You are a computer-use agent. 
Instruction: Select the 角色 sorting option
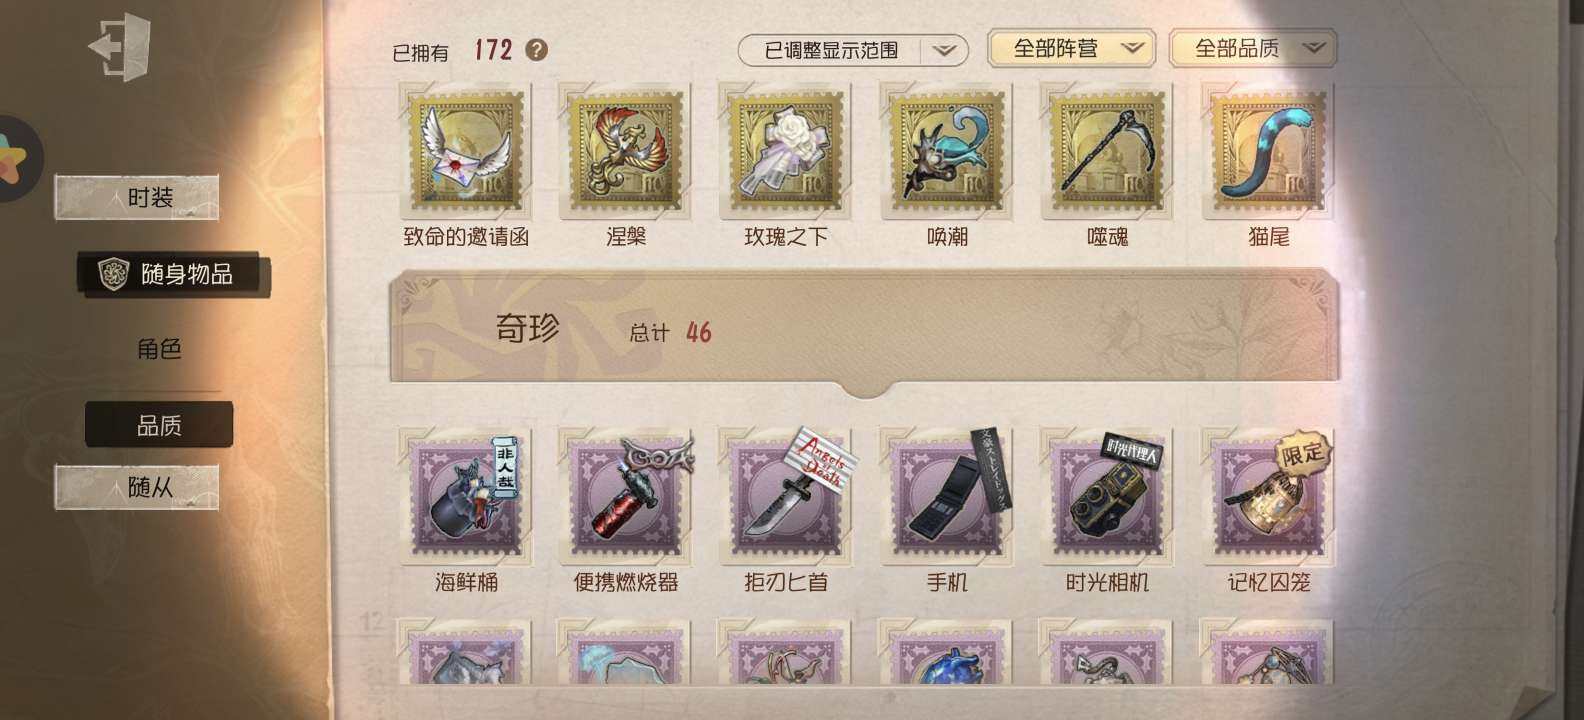(159, 349)
